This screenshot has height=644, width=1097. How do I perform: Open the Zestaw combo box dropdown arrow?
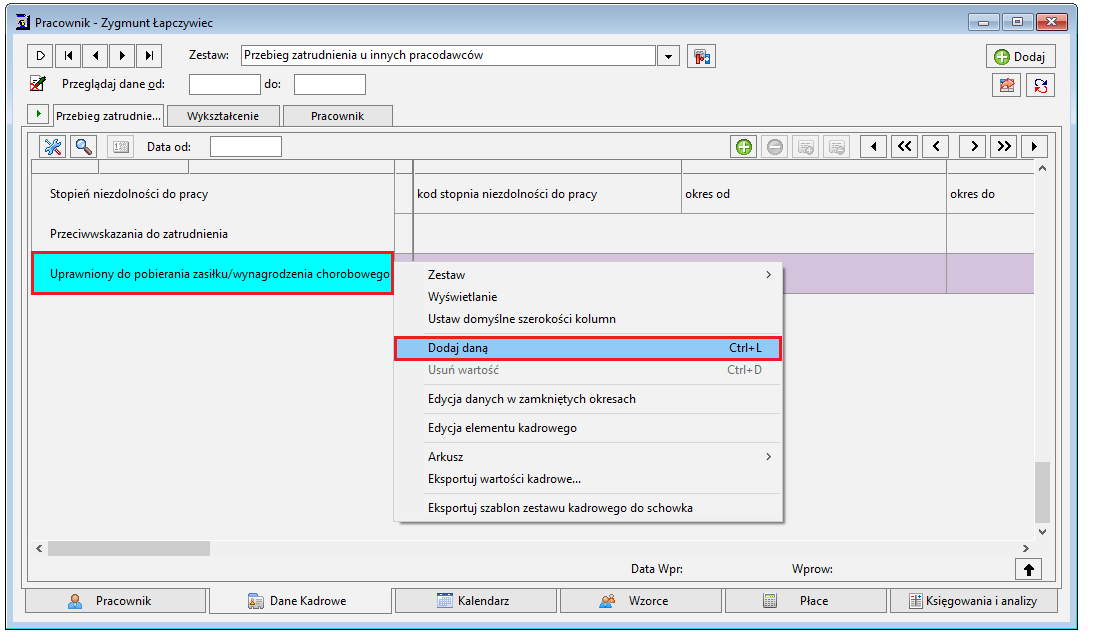[669, 56]
